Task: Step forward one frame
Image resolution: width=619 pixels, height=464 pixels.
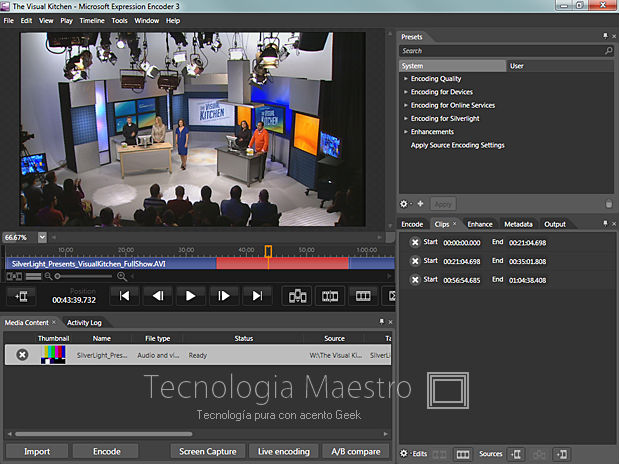Action: [x=224, y=296]
